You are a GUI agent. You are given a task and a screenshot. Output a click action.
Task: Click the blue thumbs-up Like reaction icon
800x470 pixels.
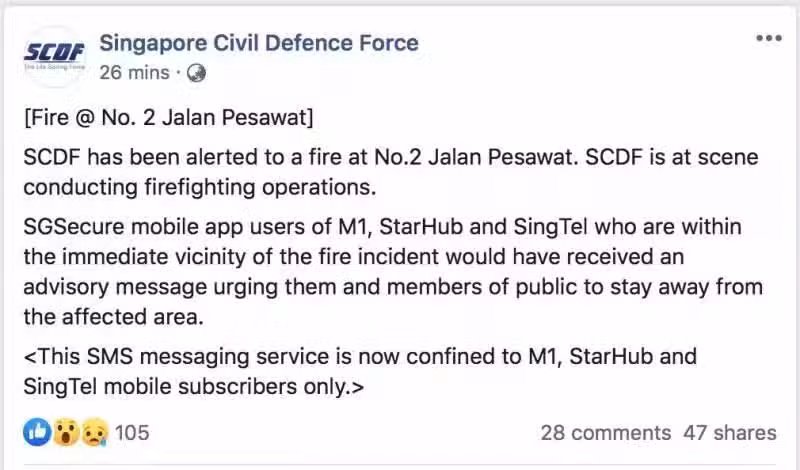coord(37,432)
